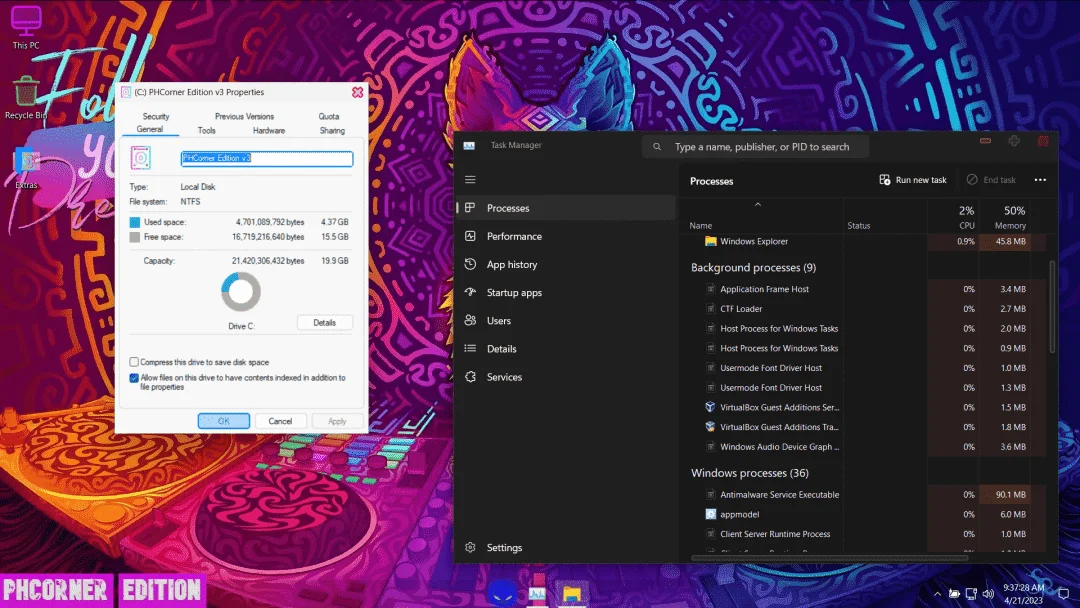Open the Services page
The image size is (1080, 608).
tap(565, 377)
